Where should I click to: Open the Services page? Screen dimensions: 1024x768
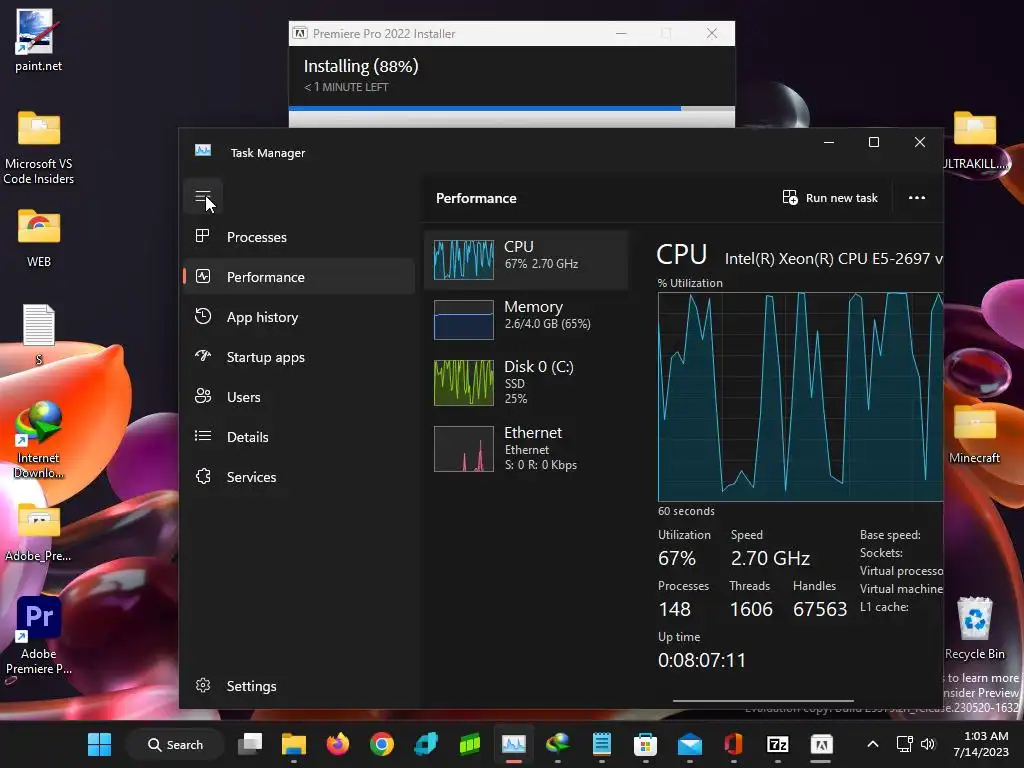[299, 477]
